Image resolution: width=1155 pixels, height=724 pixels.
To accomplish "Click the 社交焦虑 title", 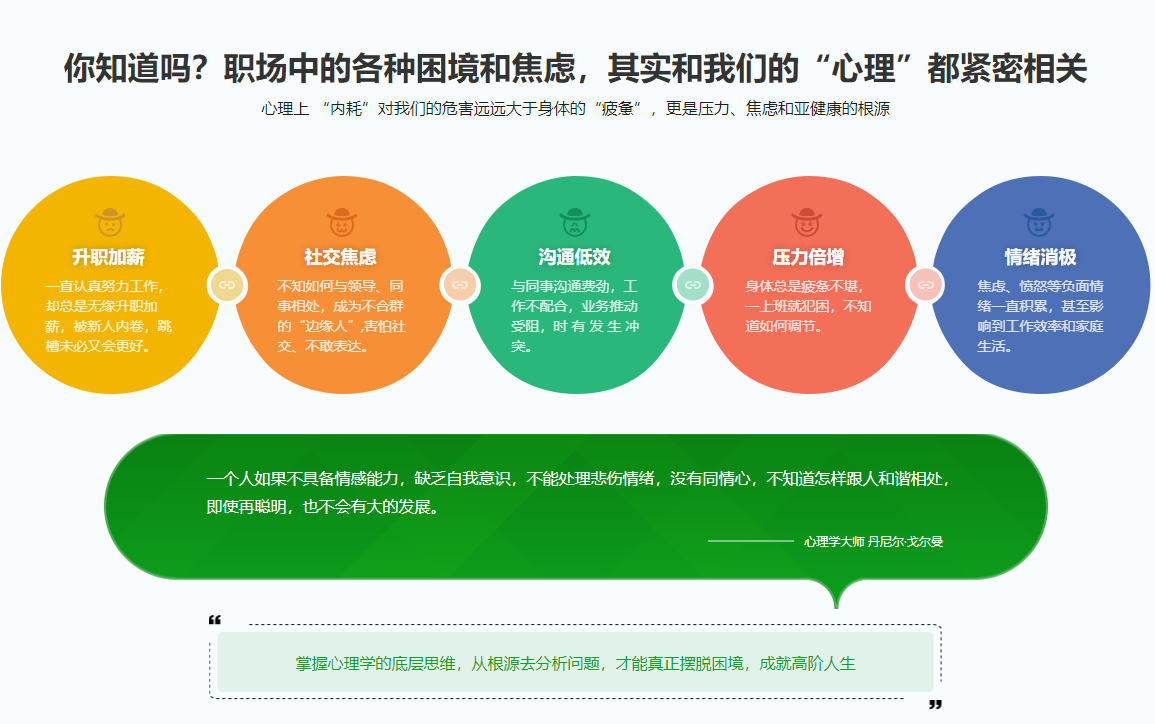I will pos(341,257).
